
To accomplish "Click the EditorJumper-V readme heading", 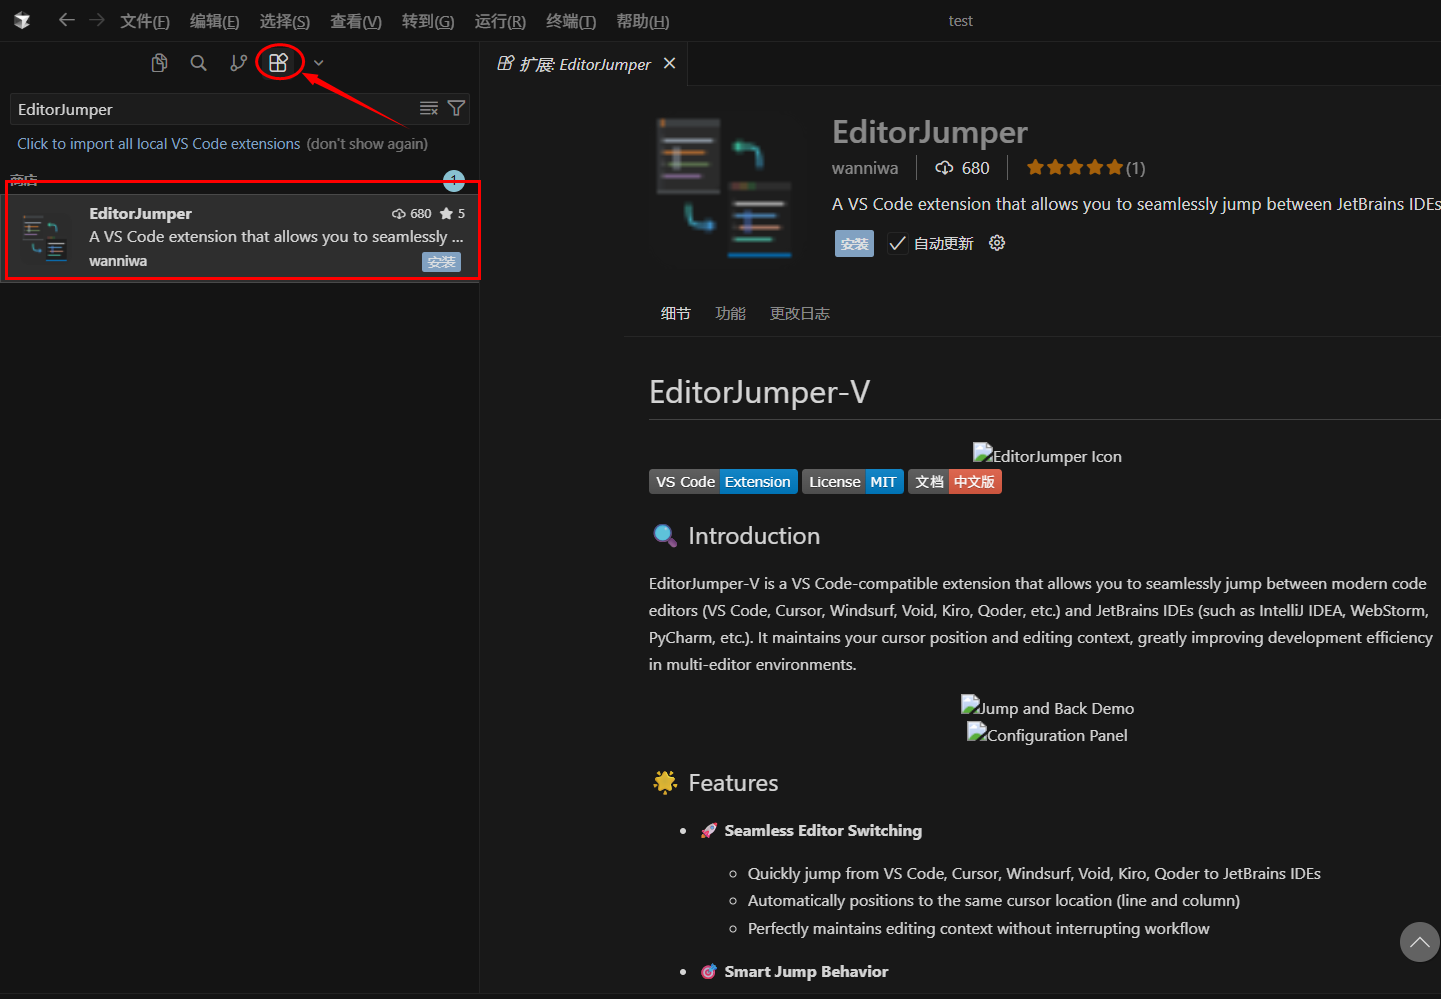I will (x=759, y=392).
